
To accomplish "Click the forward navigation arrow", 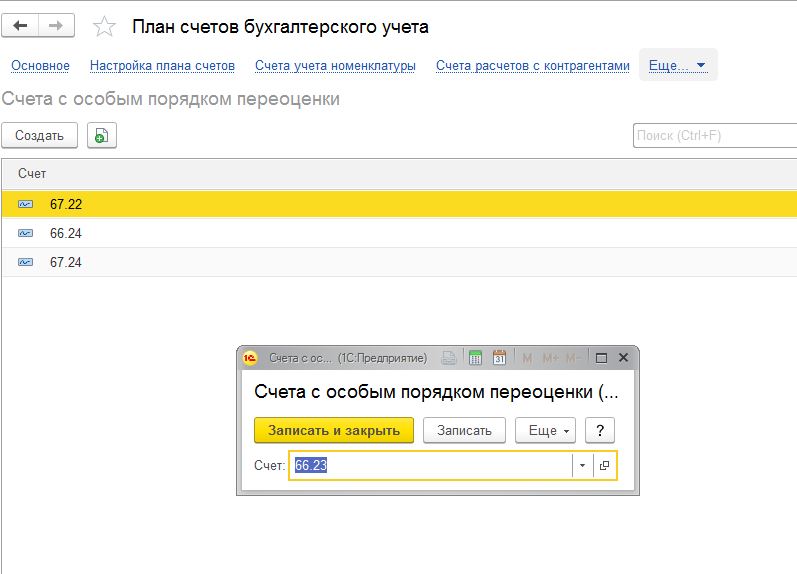I will pyautogui.click(x=57, y=26).
